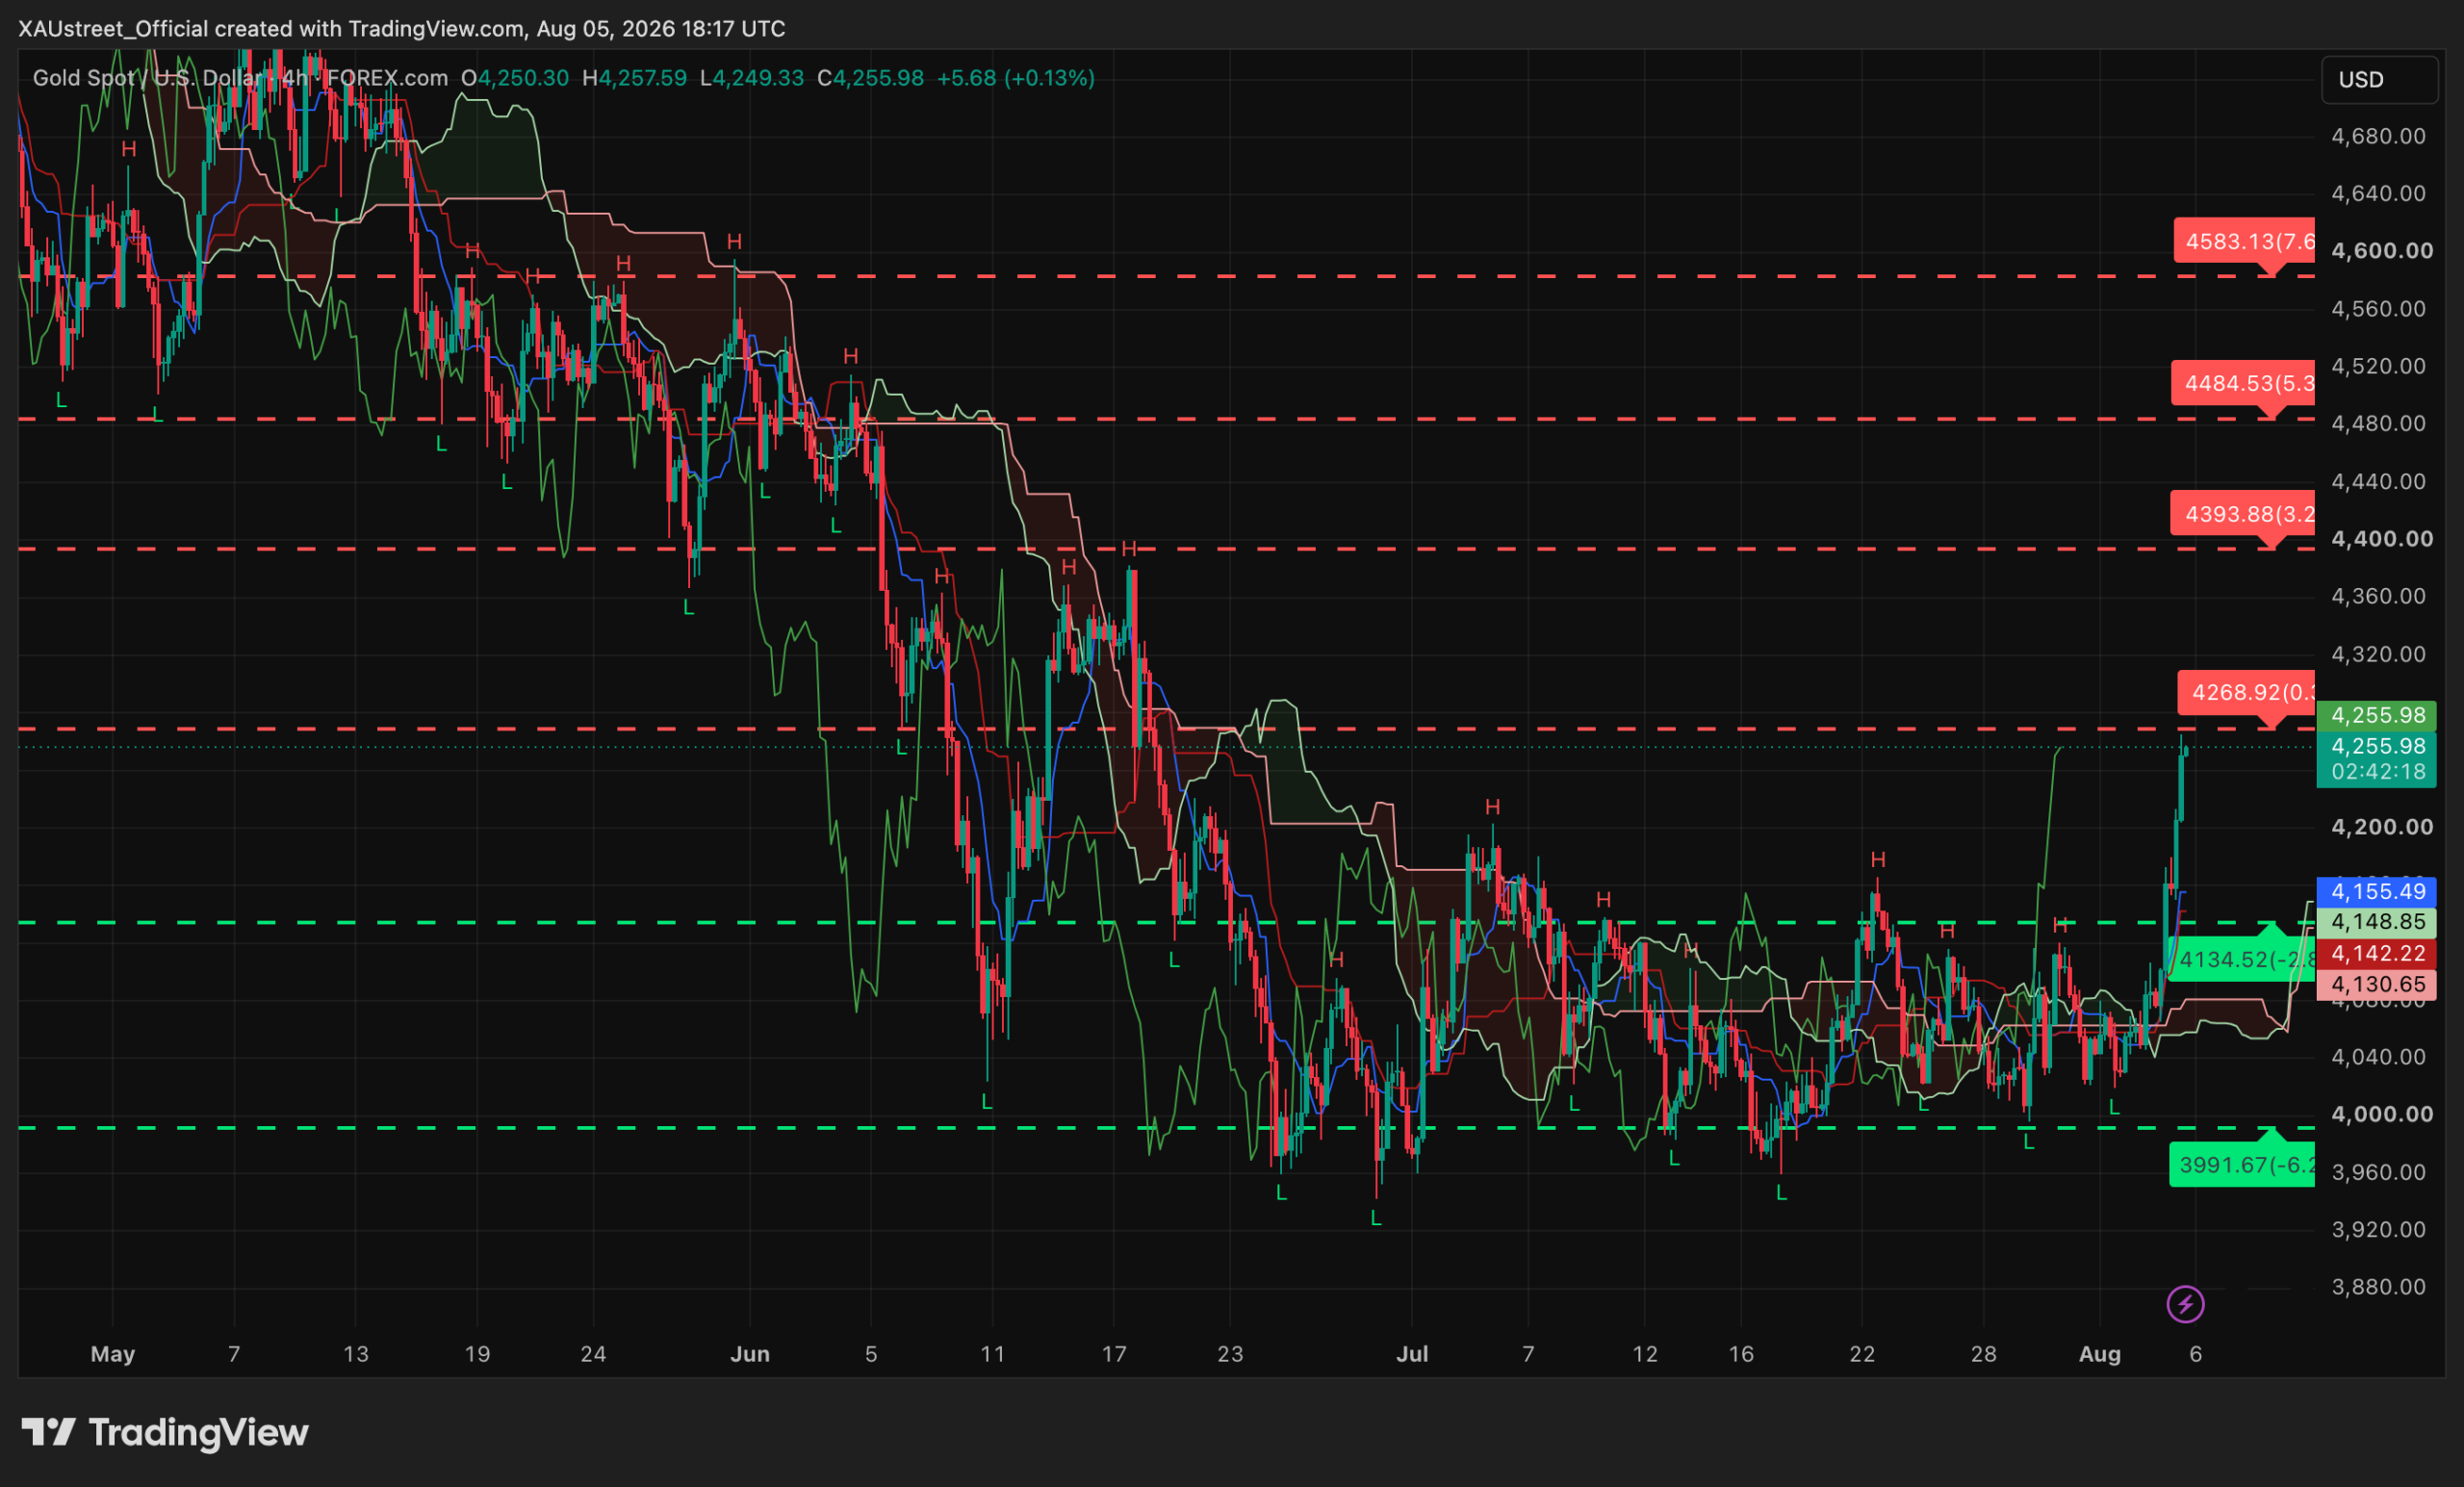Viewport: 2464px width, 1487px height.
Task: Click the low value L4,249.33
Action: (751, 78)
